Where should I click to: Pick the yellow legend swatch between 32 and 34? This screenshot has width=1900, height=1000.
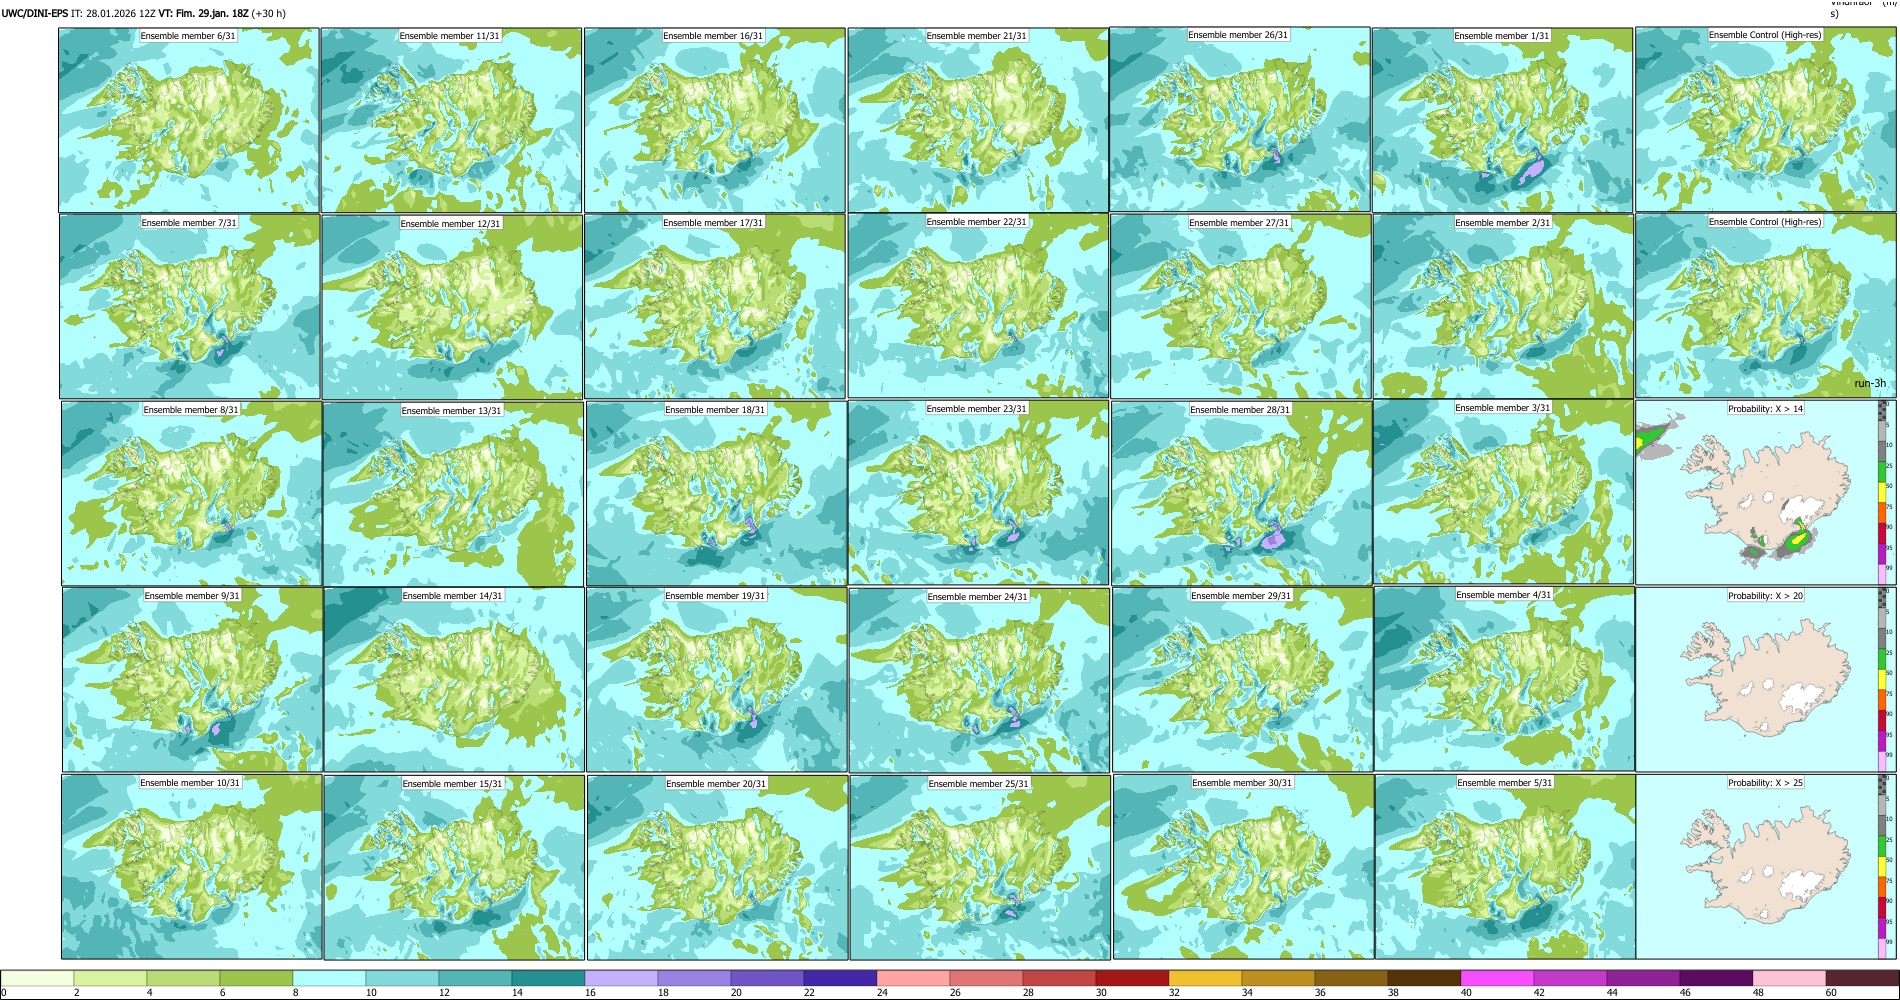pos(1205,978)
